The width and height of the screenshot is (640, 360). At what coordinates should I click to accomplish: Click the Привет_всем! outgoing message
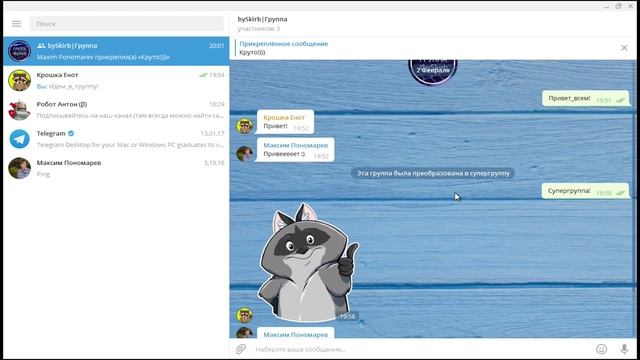coord(585,98)
